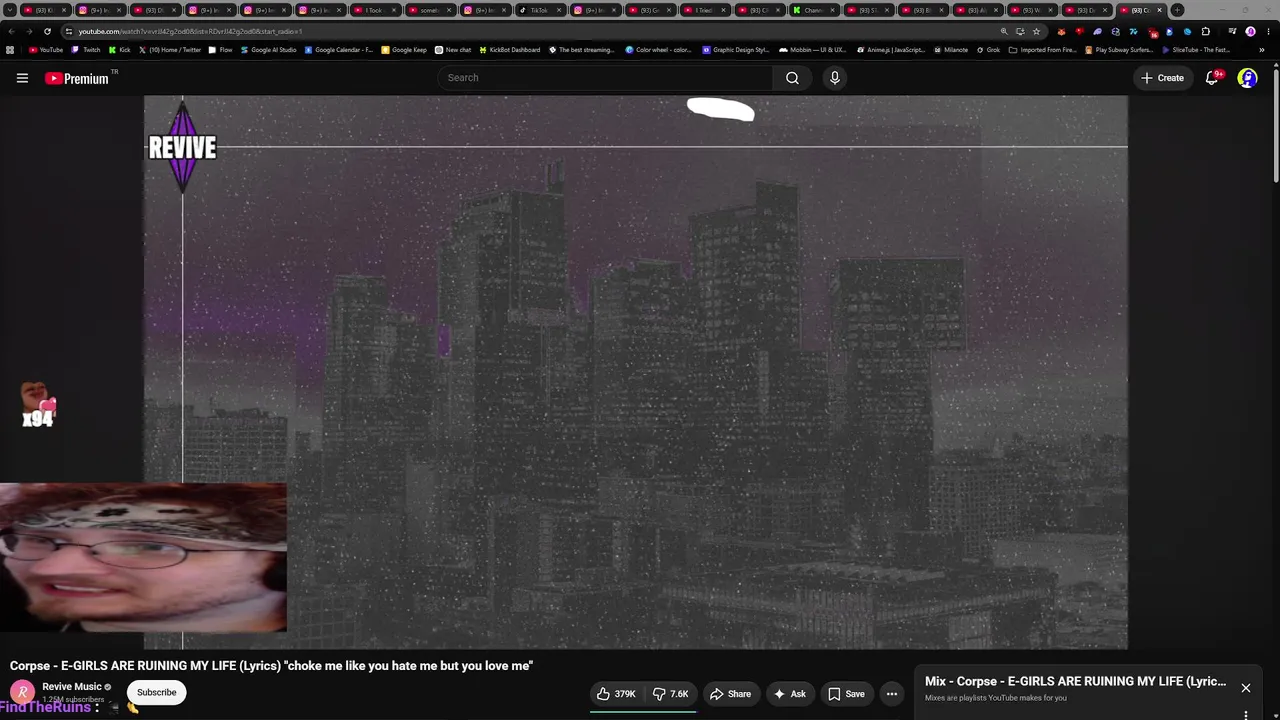
Task: Open Chrome three-dot menu
Action: [1269, 31]
